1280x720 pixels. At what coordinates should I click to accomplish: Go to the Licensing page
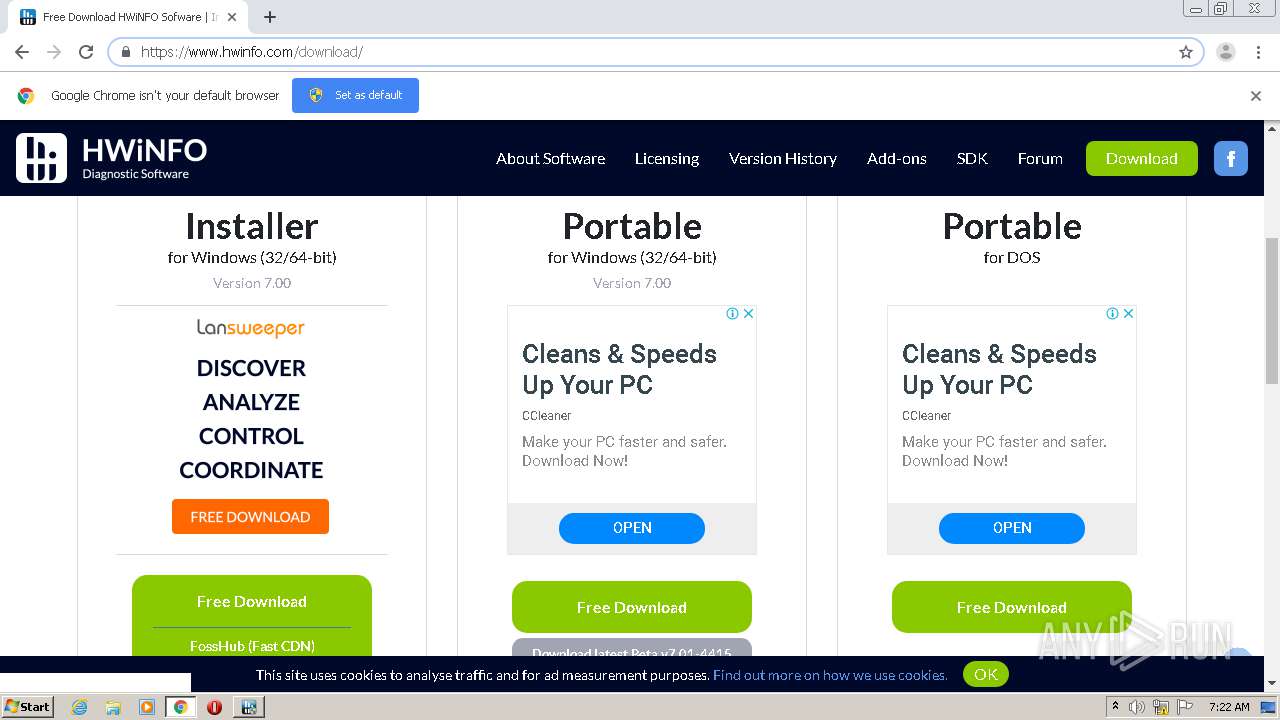pos(667,158)
